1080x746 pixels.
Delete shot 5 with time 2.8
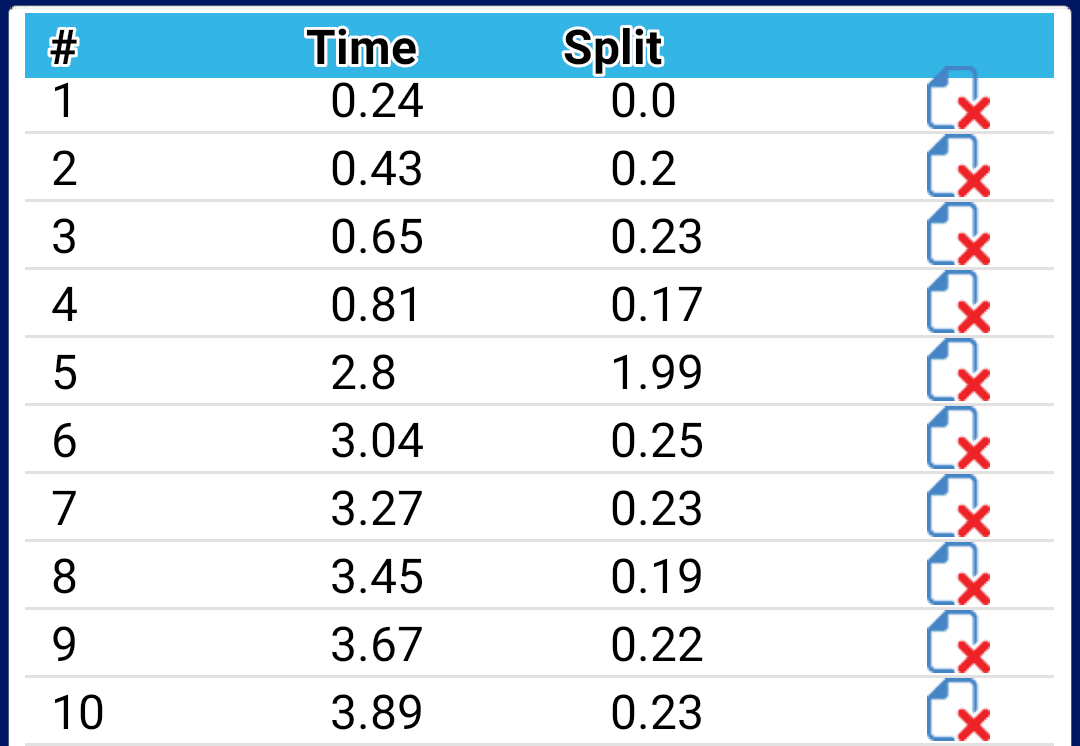[958, 370]
